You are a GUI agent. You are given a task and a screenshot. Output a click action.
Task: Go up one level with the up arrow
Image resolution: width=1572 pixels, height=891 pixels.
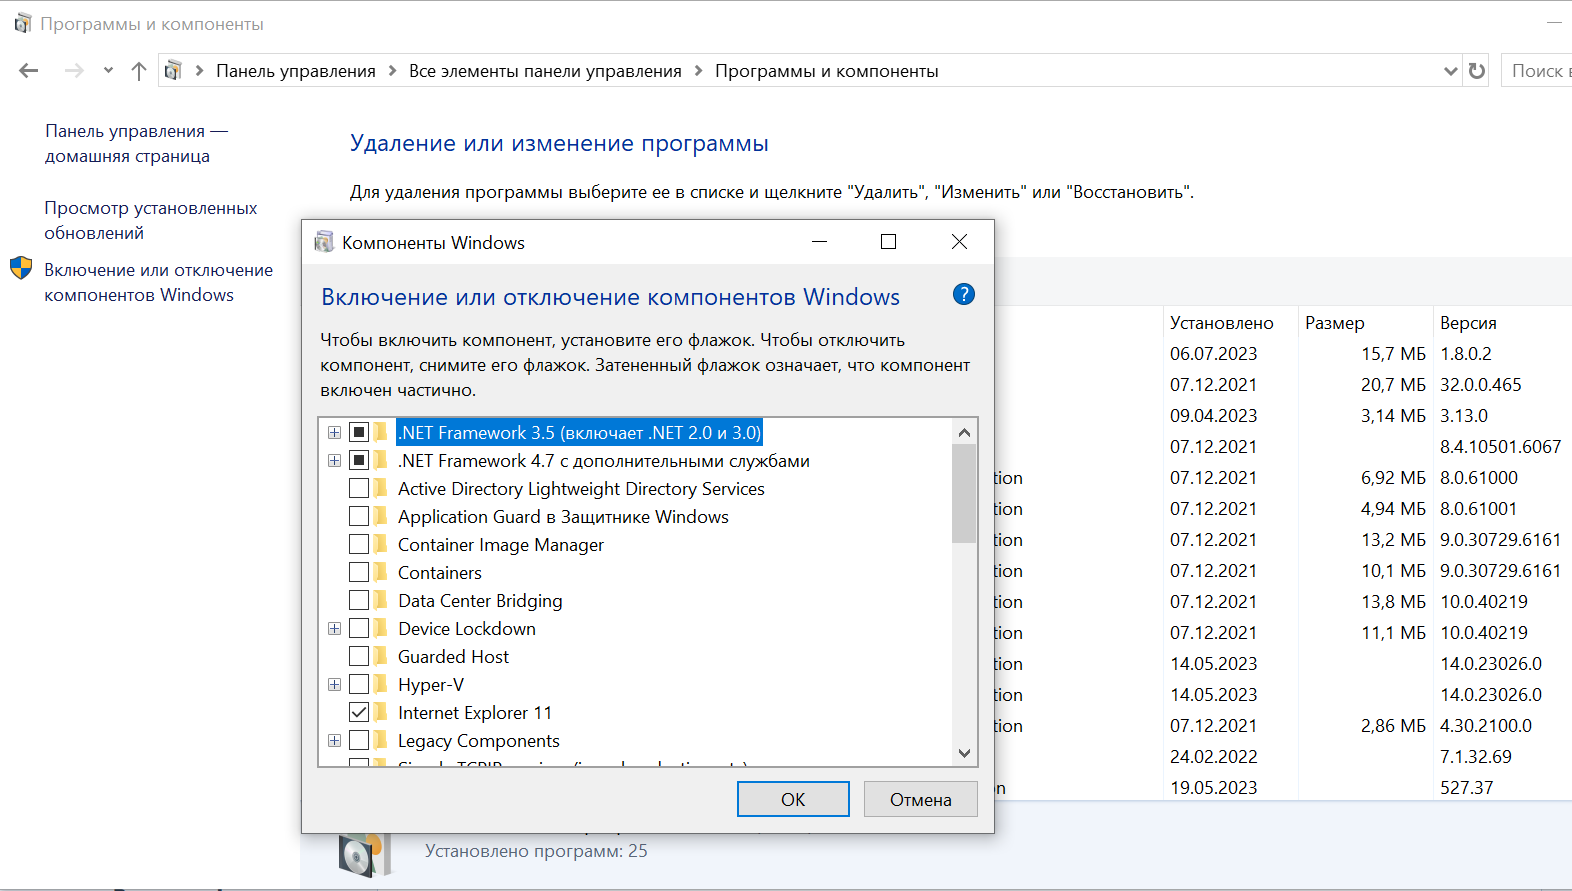139,70
